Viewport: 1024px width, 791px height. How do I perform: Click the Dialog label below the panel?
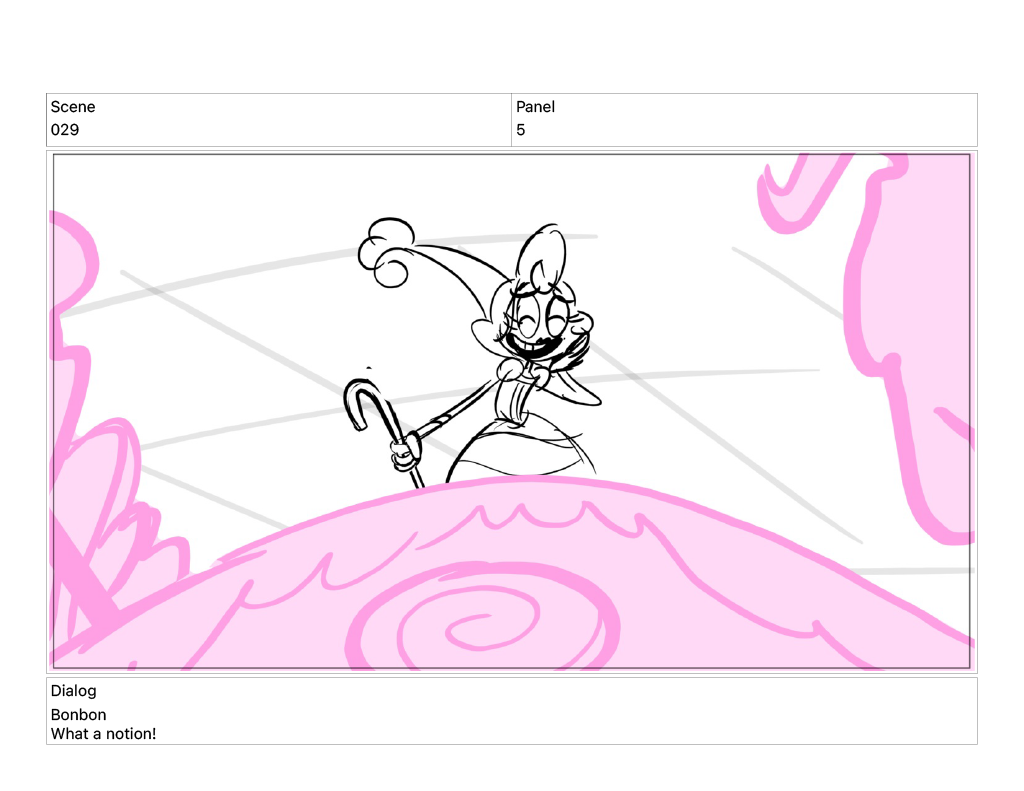(74, 691)
